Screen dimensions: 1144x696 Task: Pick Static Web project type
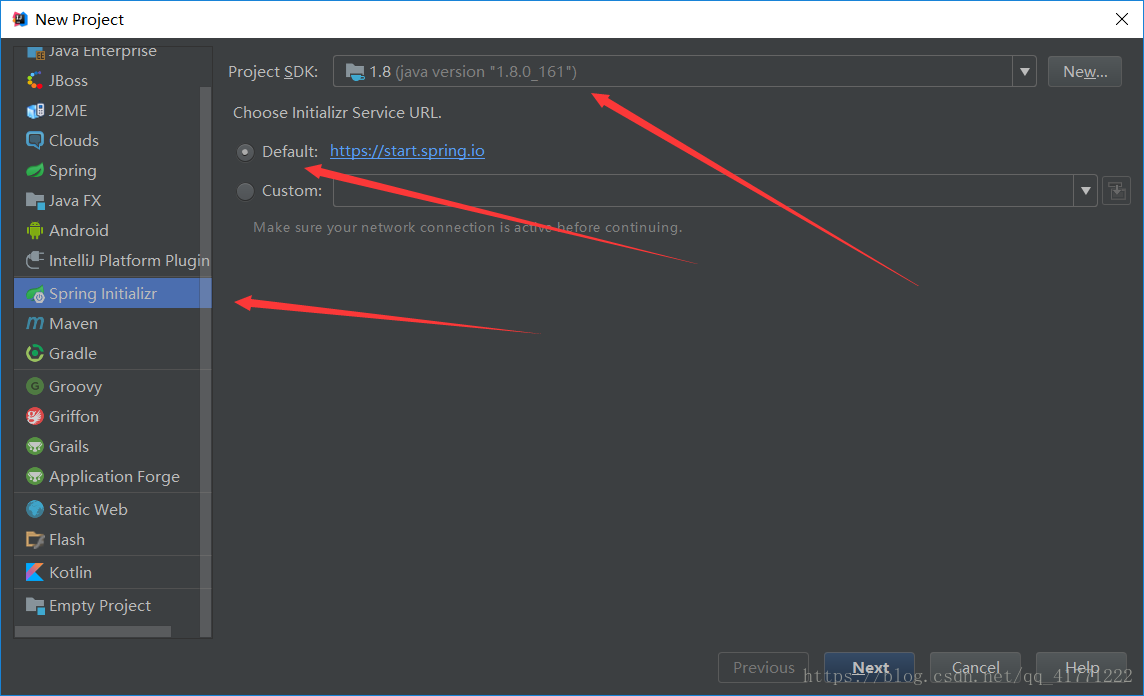coord(112,509)
